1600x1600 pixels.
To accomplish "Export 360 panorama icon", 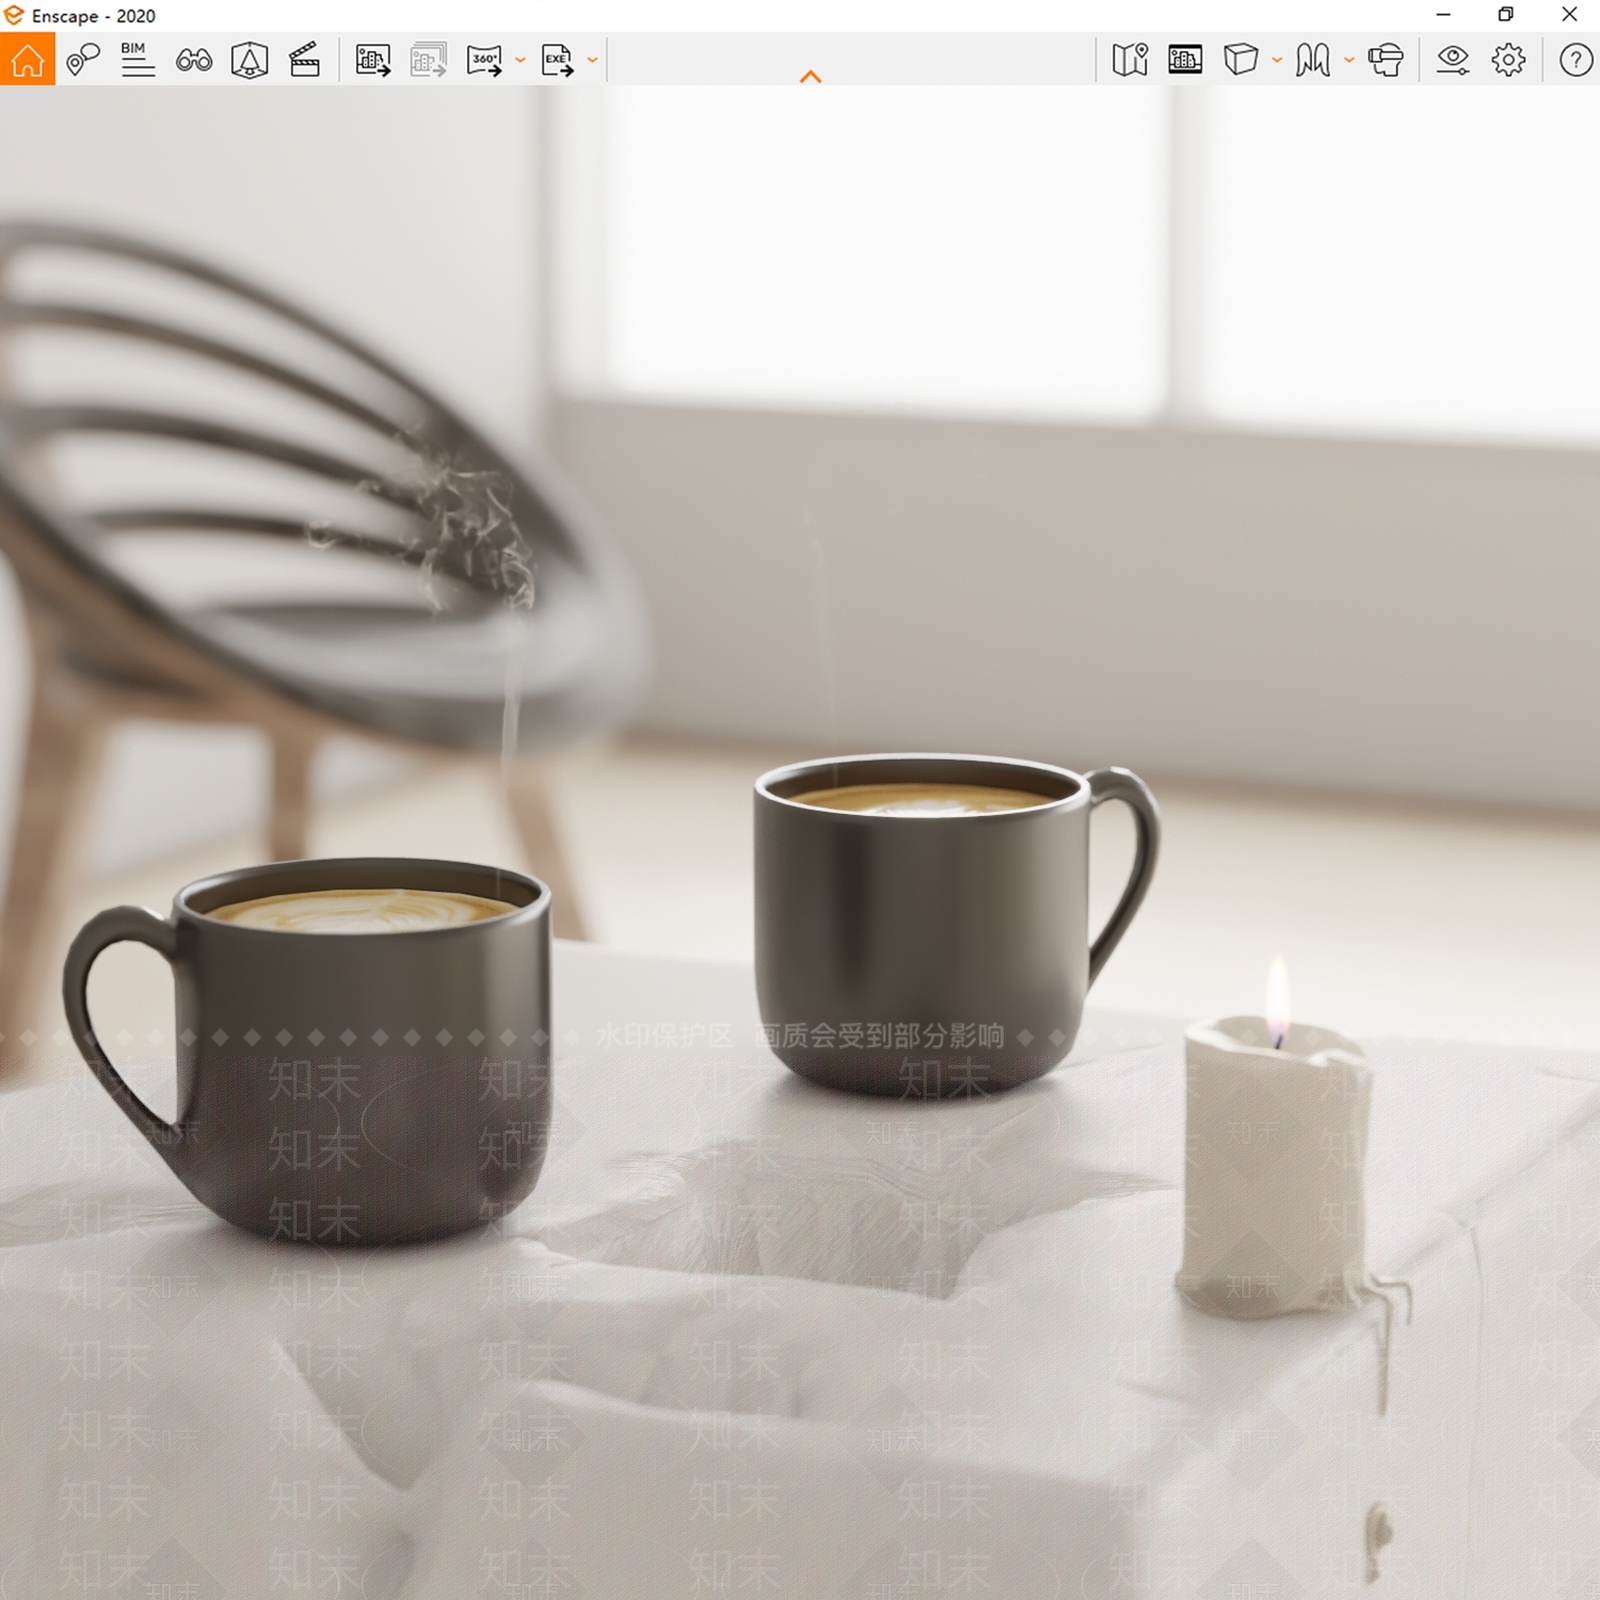I will point(484,60).
